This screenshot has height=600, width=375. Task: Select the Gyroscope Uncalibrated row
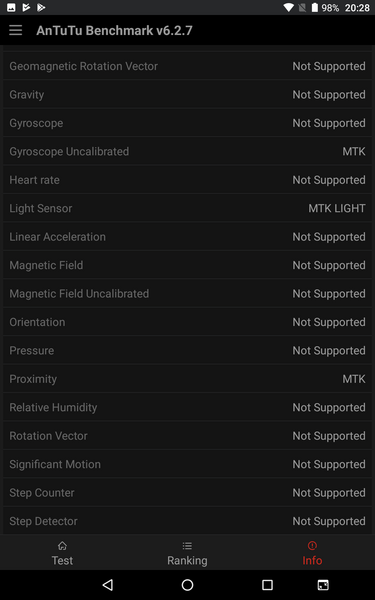(x=188, y=152)
